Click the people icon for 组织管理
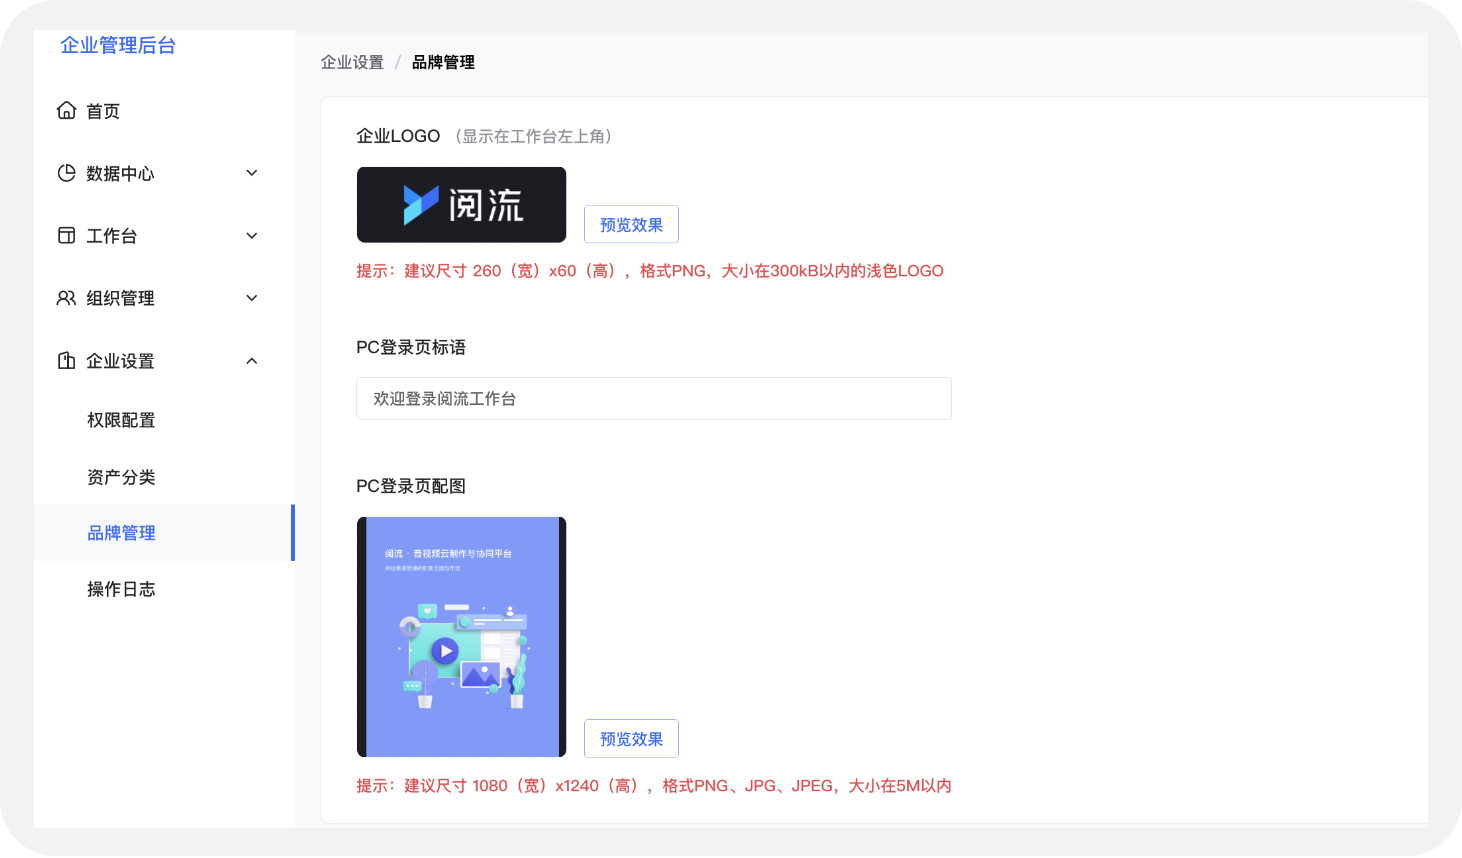 point(66,298)
